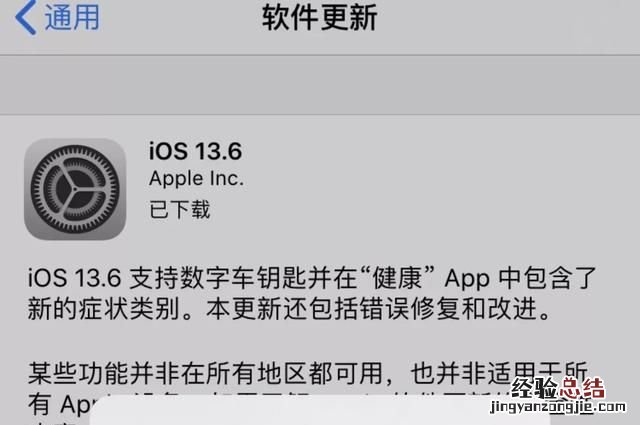640x425 pixels.
Task: Tap the line 新的症状类别。本更新还包括错误修复和改进
Action: (x=289, y=309)
